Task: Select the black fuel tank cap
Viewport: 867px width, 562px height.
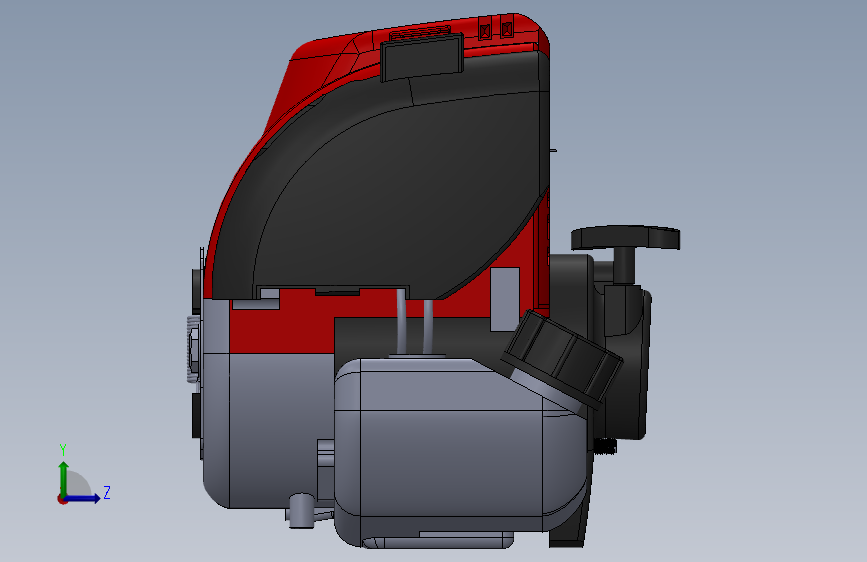Action: tap(561, 359)
